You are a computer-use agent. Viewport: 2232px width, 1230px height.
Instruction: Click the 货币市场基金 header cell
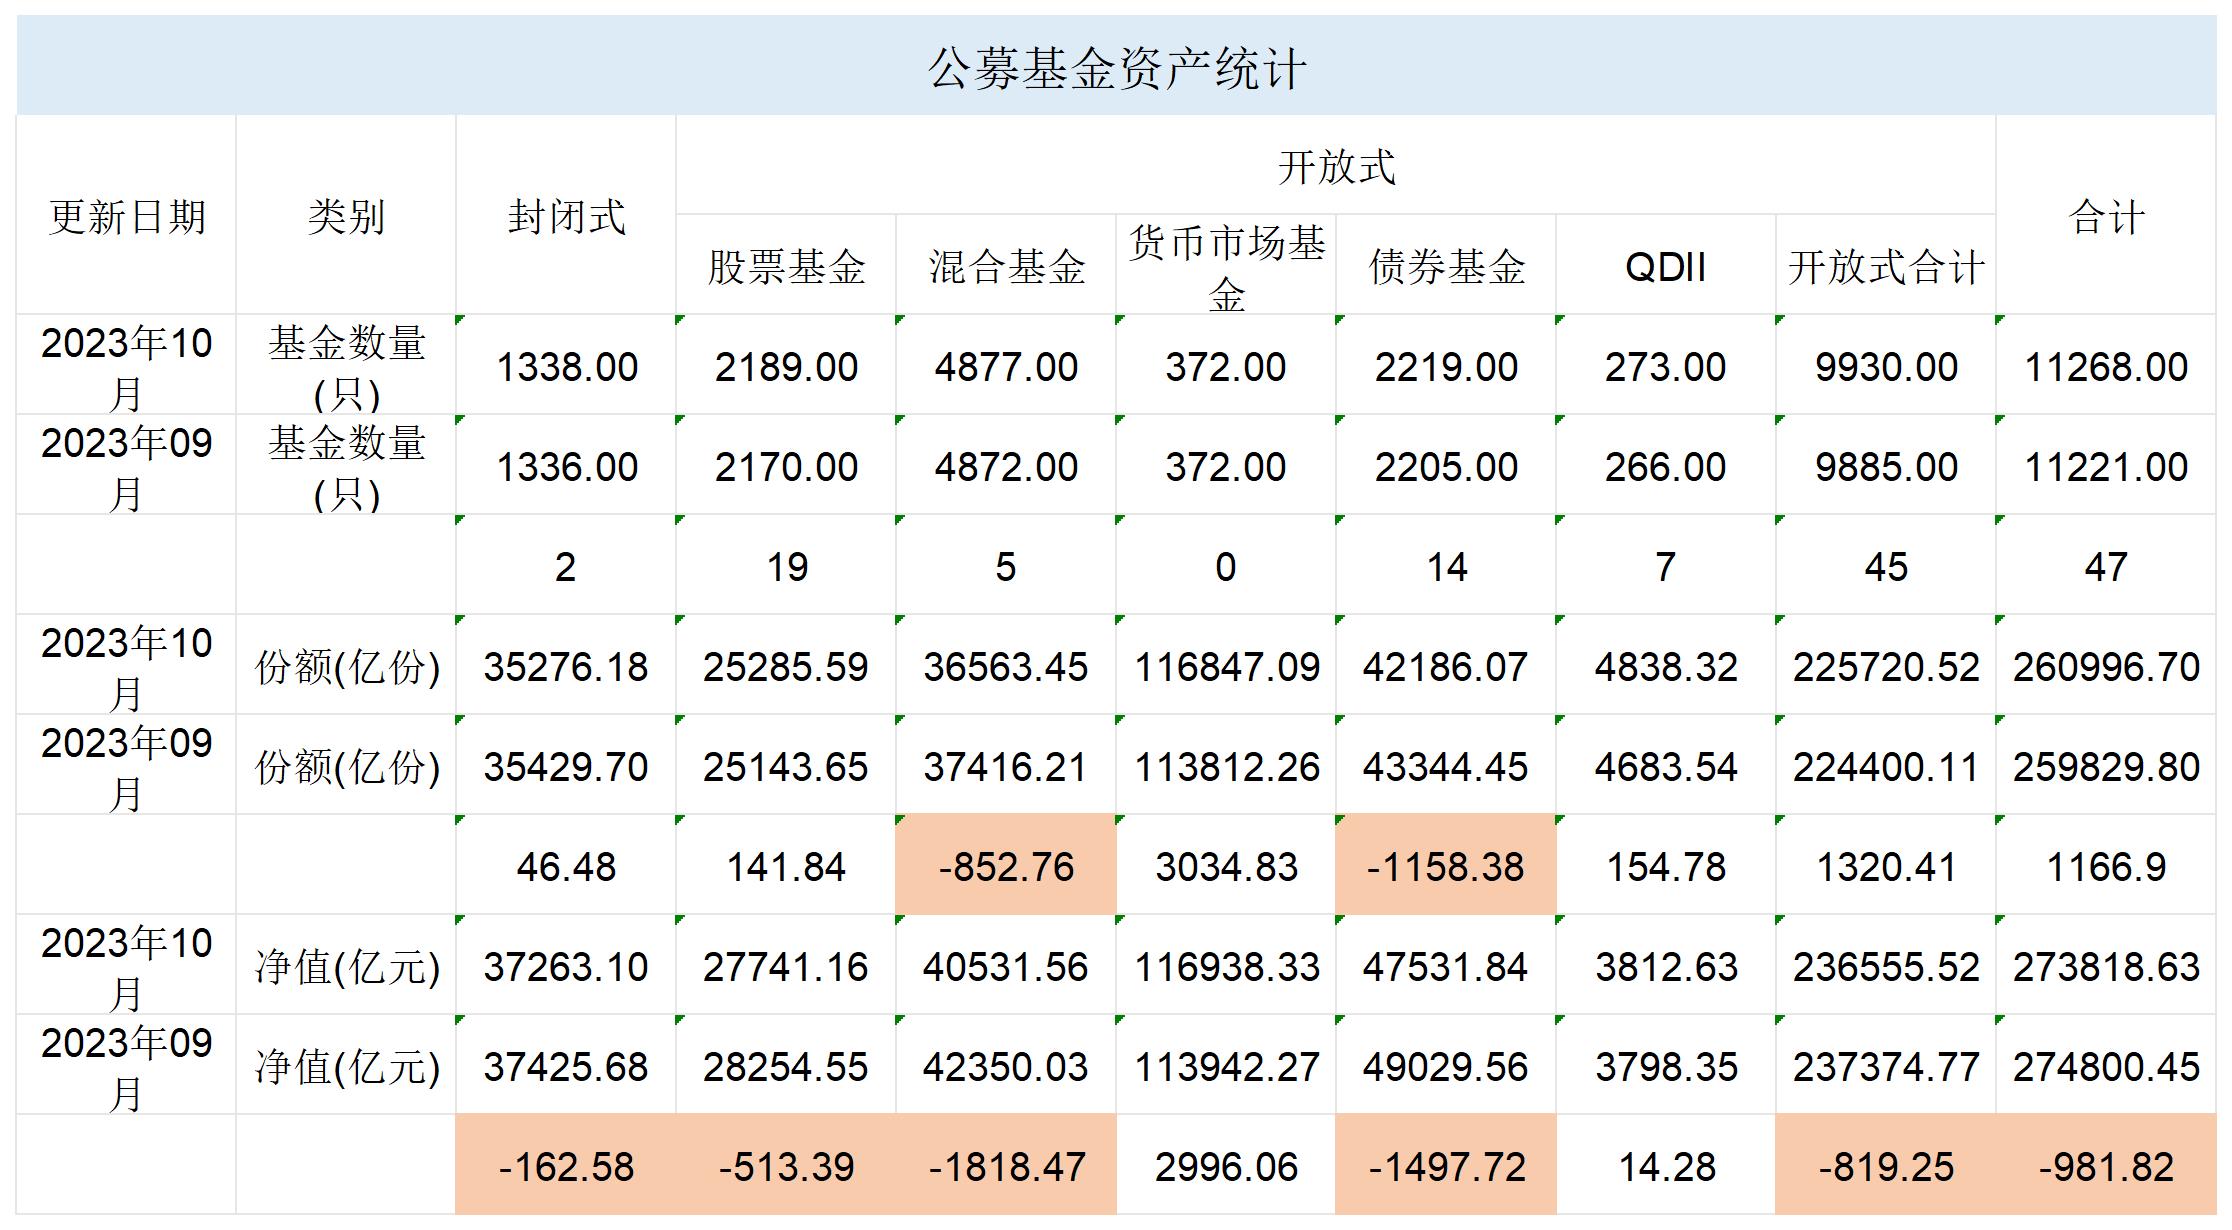point(1226,266)
